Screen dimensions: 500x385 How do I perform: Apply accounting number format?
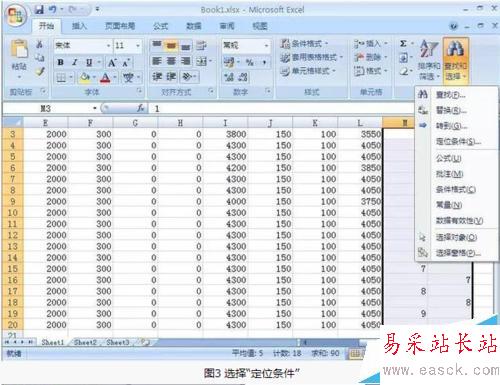229,62
